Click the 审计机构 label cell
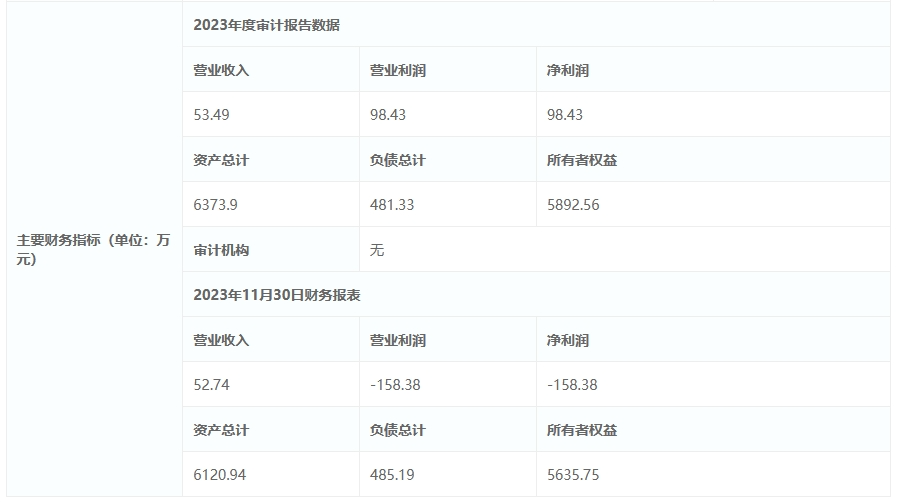The height and width of the screenshot is (502, 898). tap(221, 250)
